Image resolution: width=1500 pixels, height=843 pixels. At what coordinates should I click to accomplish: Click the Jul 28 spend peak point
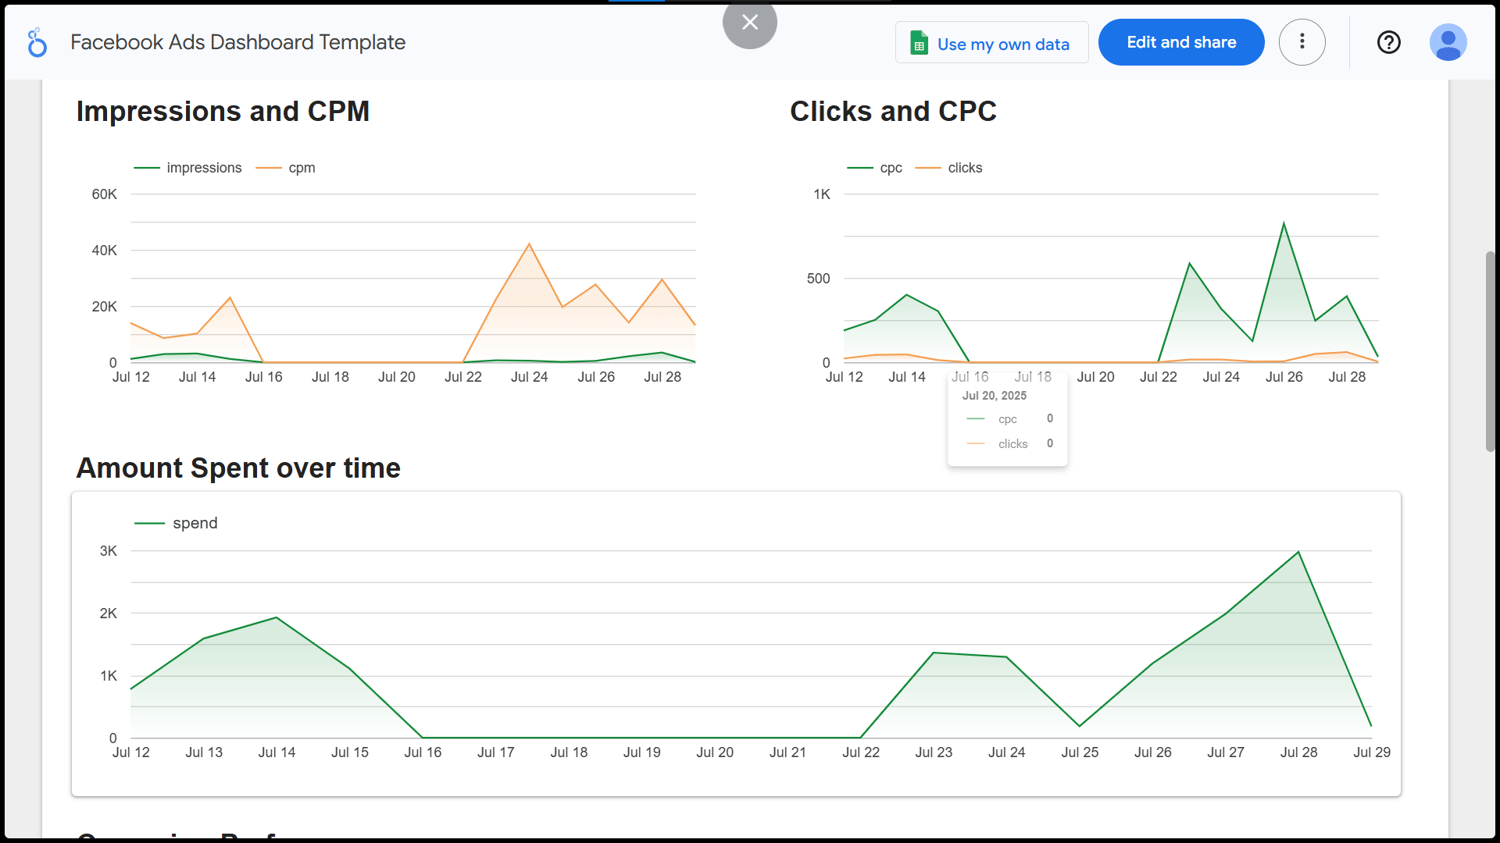coord(1298,552)
